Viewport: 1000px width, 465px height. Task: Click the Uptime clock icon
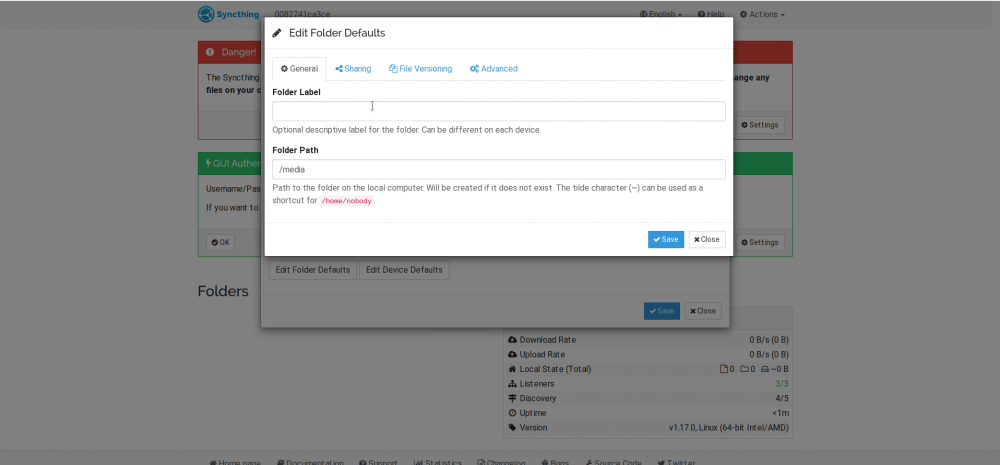pos(512,413)
